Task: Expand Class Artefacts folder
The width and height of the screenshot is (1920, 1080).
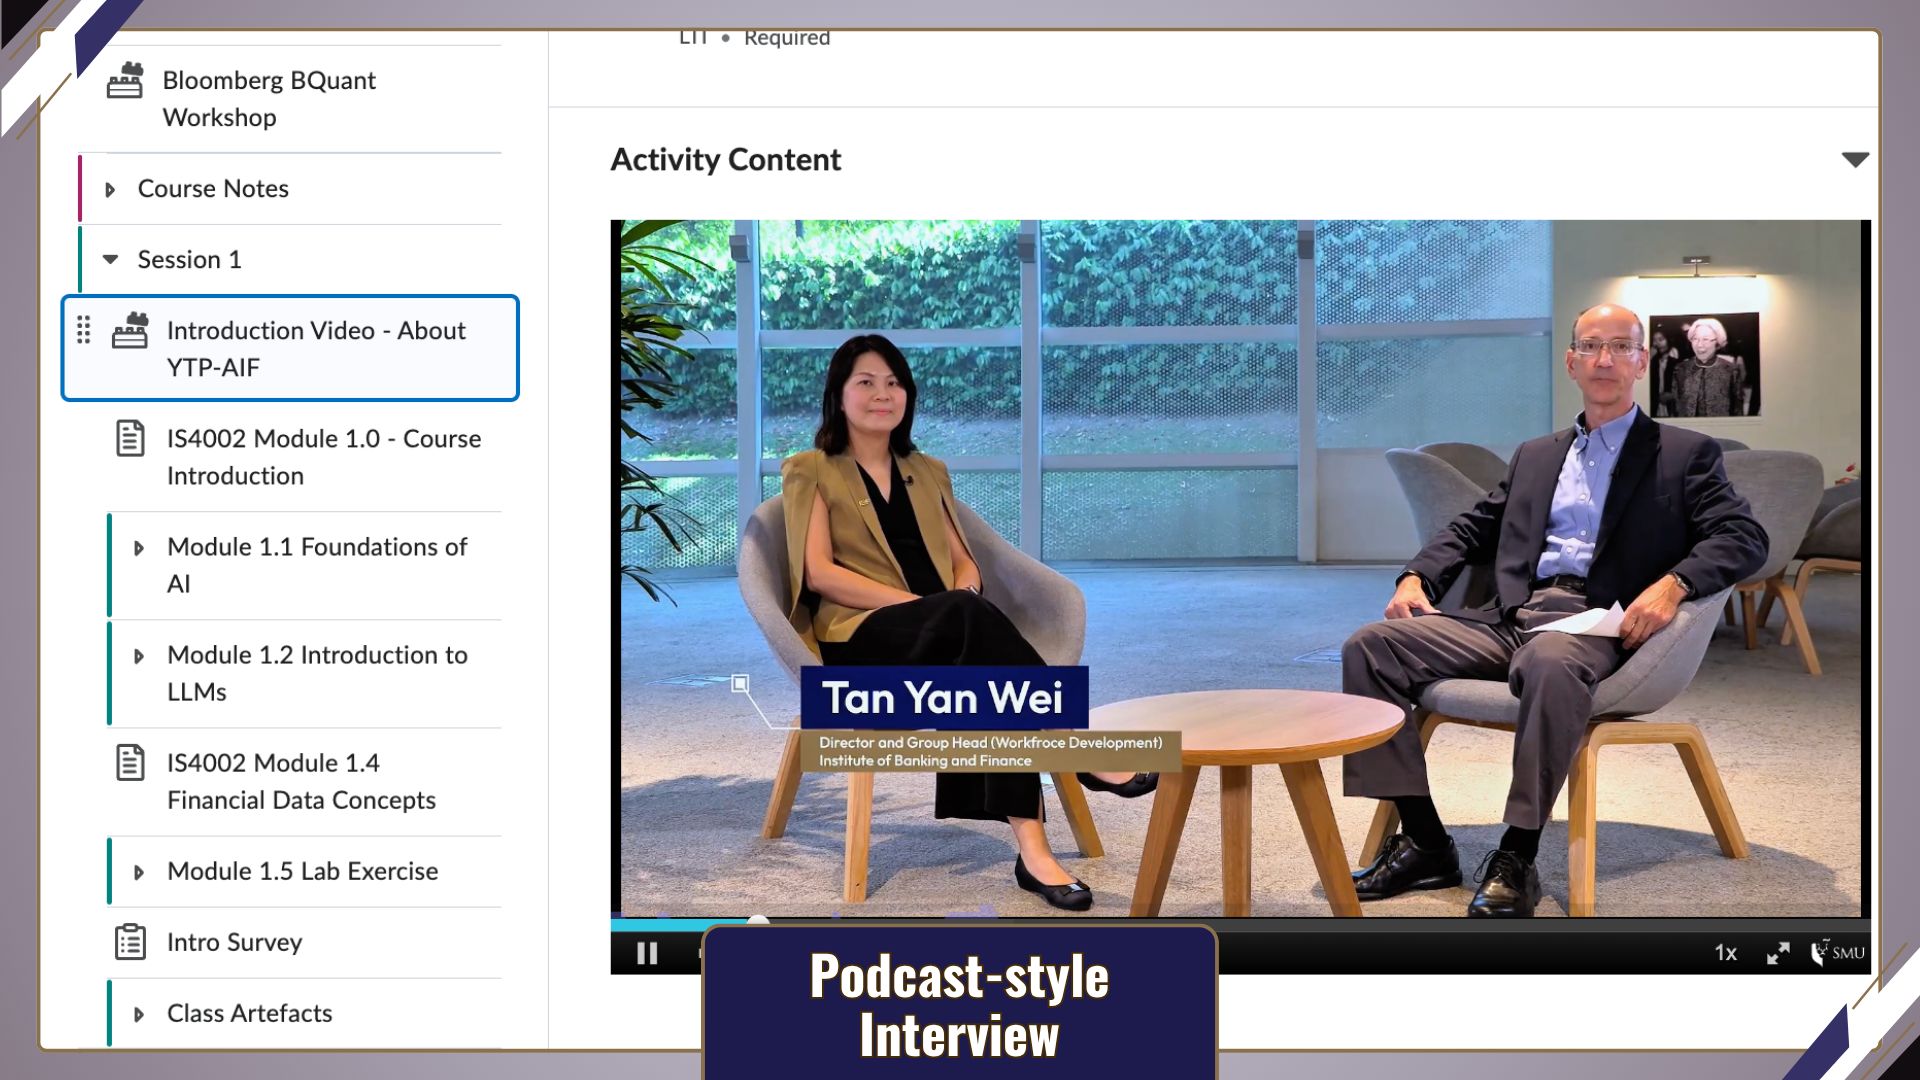Action: click(x=139, y=1014)
